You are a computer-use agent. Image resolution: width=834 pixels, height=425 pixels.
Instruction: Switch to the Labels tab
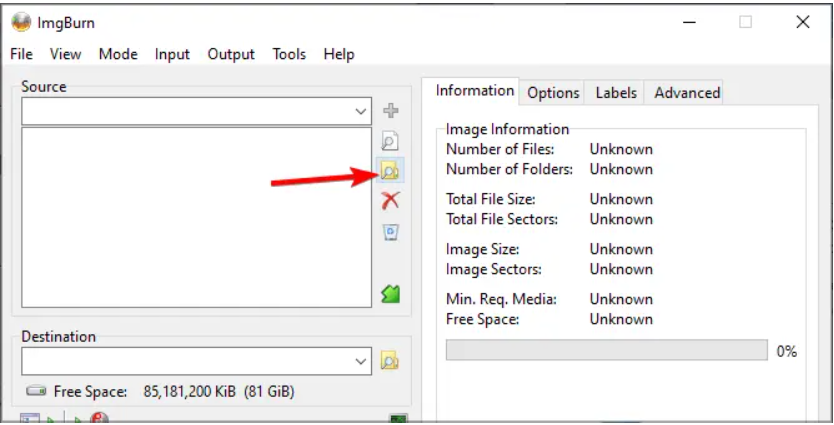[x=615, y=92]
